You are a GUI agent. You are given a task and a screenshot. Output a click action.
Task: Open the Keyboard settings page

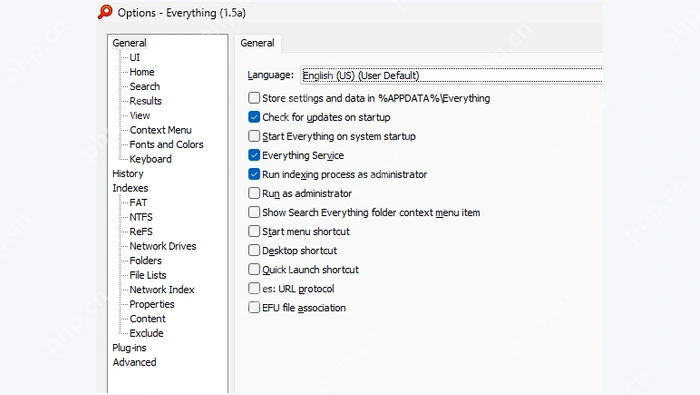pyautogui.click(x=150, y=159)
